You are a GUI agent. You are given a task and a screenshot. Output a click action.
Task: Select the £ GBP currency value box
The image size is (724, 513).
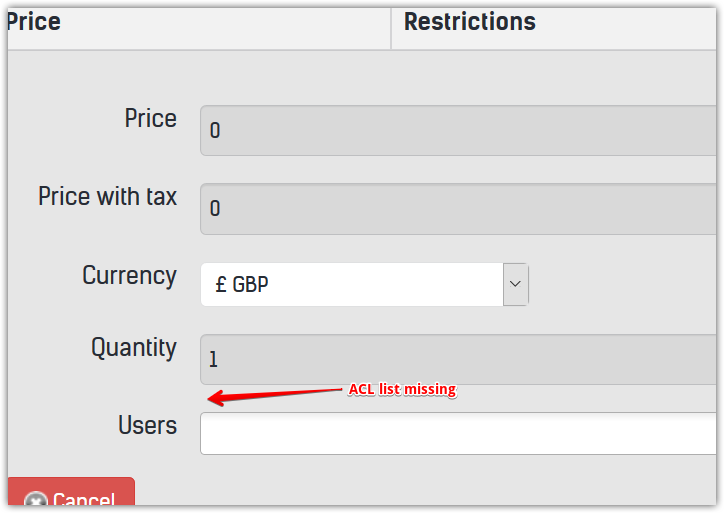351,284
